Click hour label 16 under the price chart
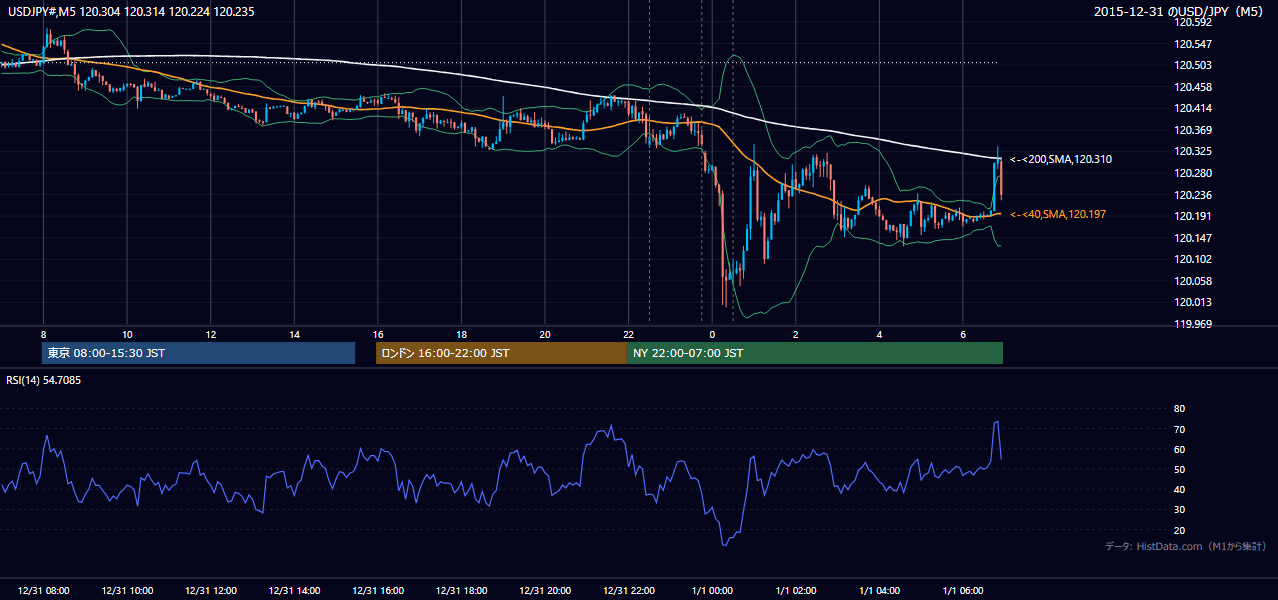 click(x=378, y=334)
